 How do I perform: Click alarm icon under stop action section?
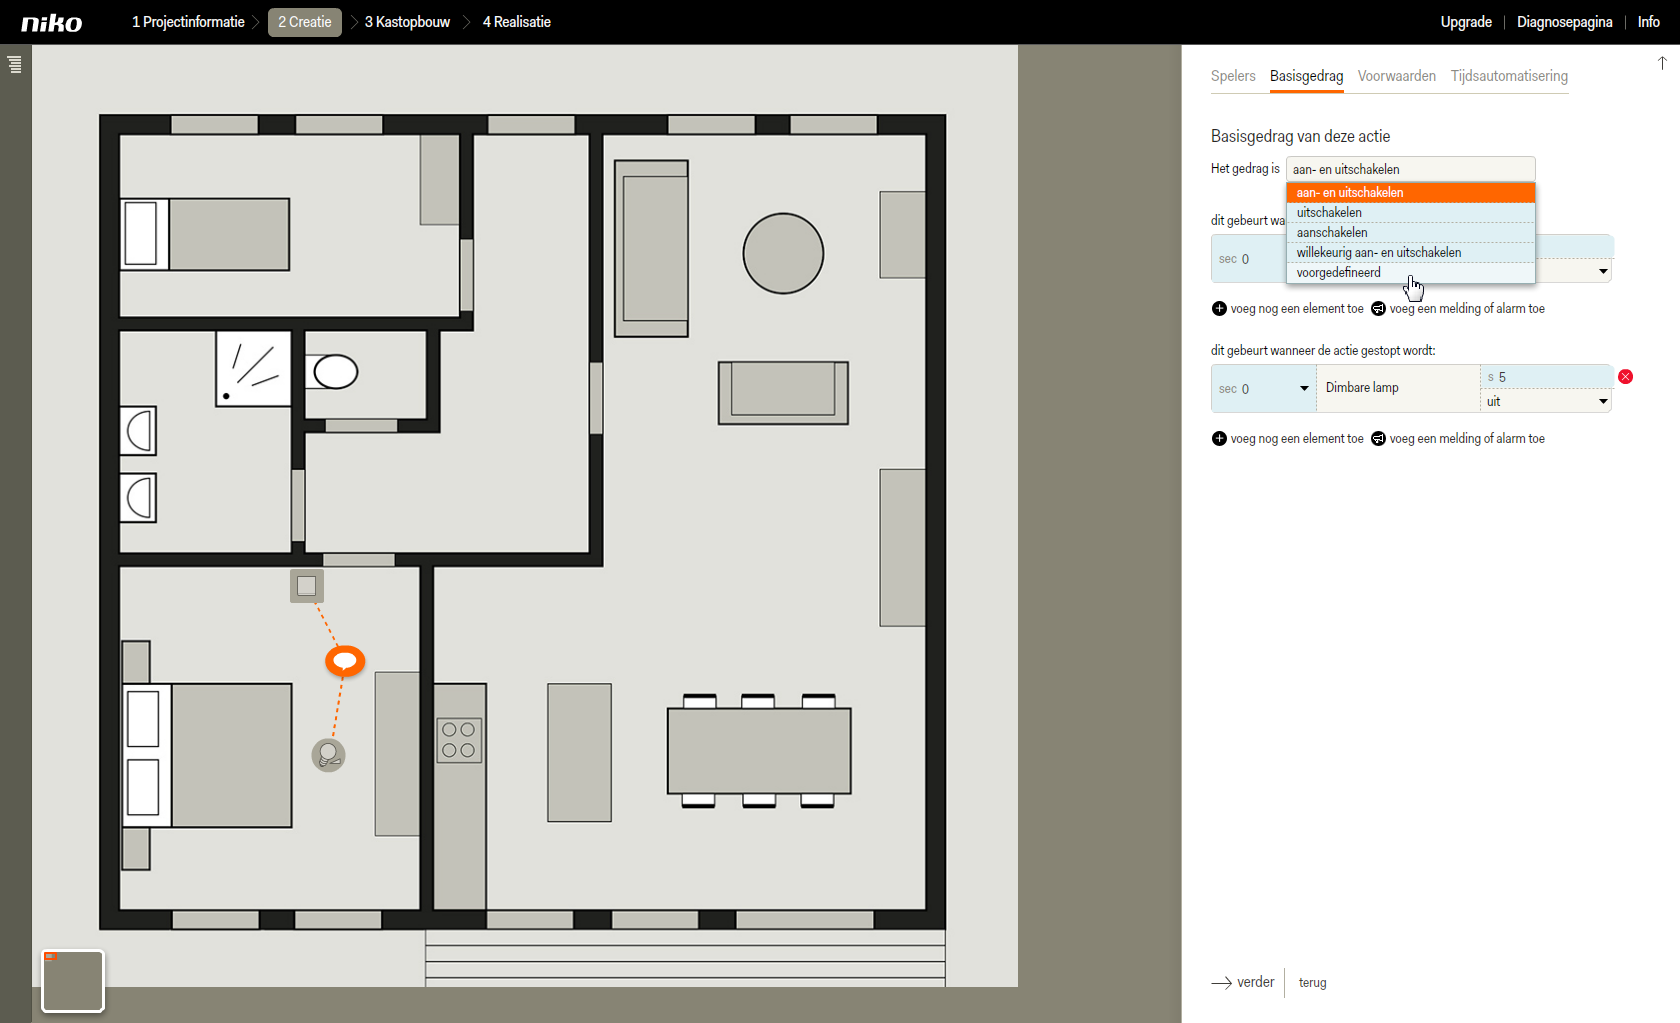[1378, 439]
